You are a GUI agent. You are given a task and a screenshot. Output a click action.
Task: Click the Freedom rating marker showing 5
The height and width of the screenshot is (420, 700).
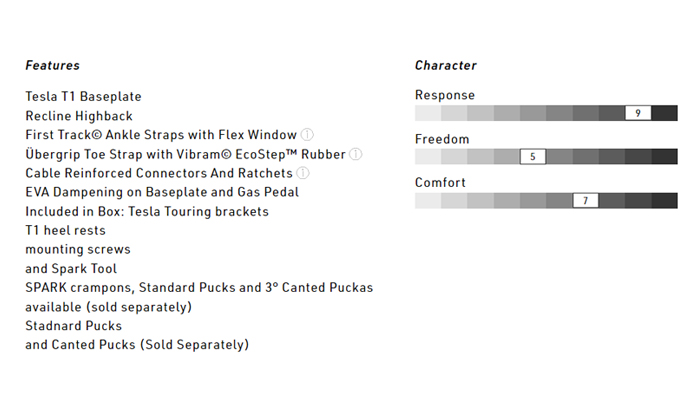[533, 157]
